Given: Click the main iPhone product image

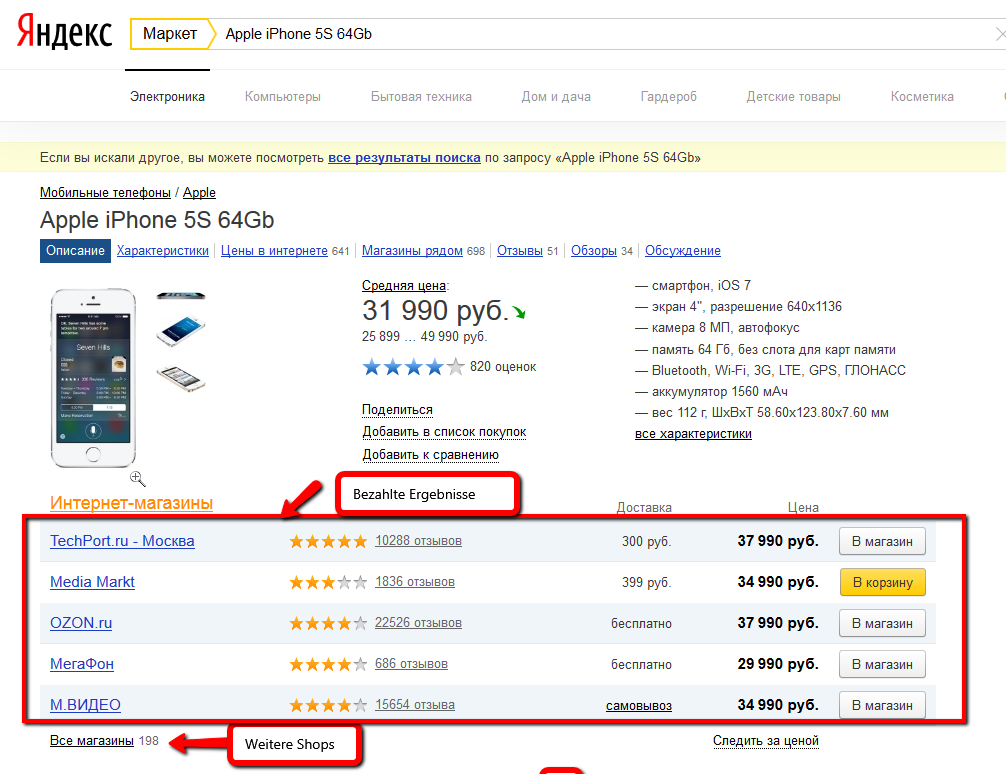Looking at the screenshot, I should click(94, 378).
